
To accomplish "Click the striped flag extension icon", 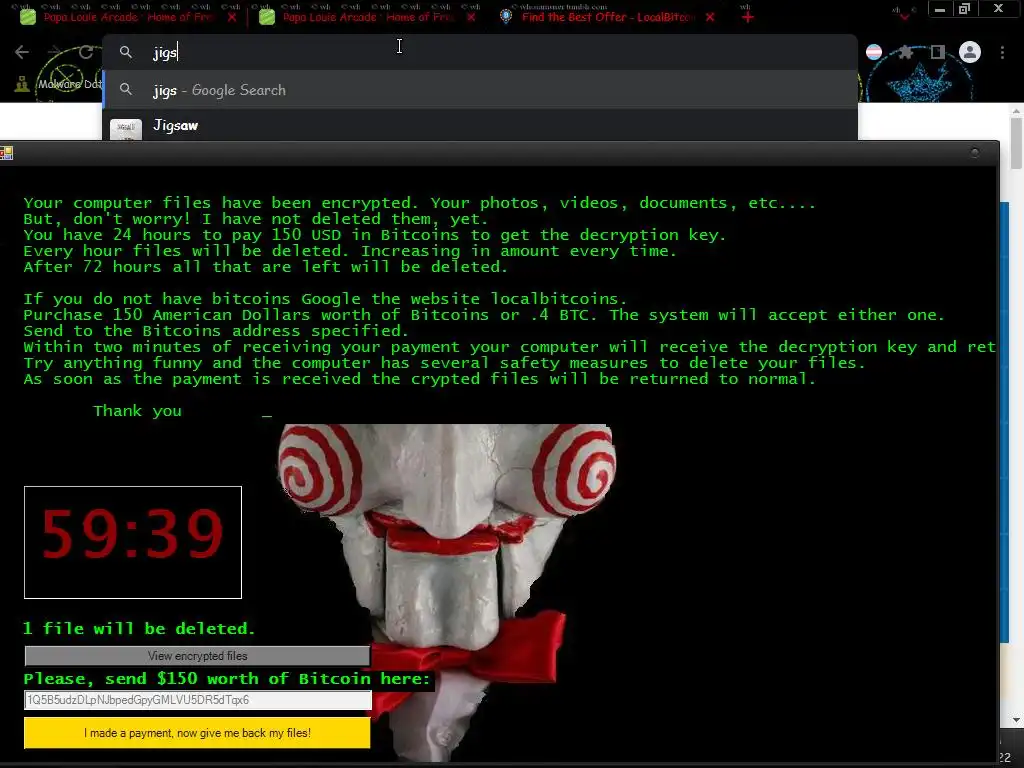I will point(874,52).
